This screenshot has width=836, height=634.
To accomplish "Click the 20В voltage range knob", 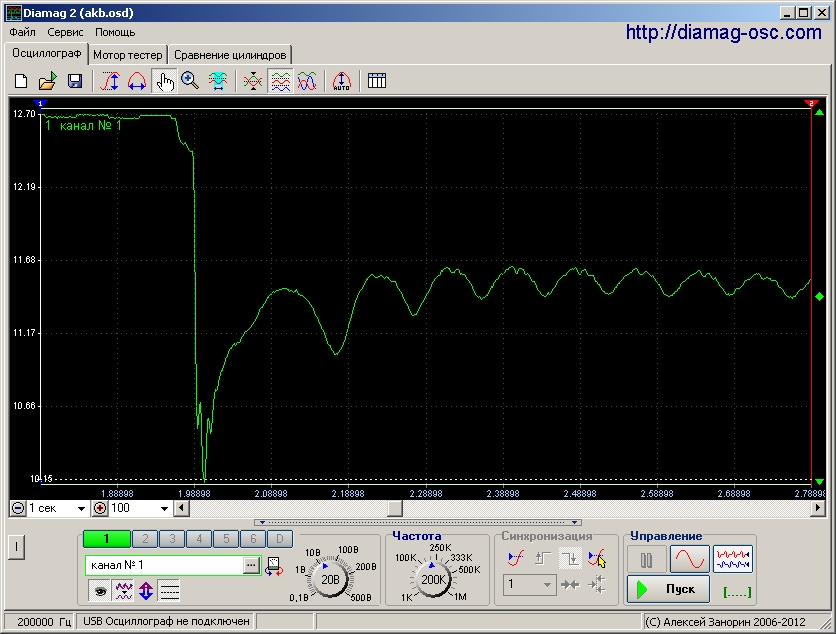I will pos(330,580).
